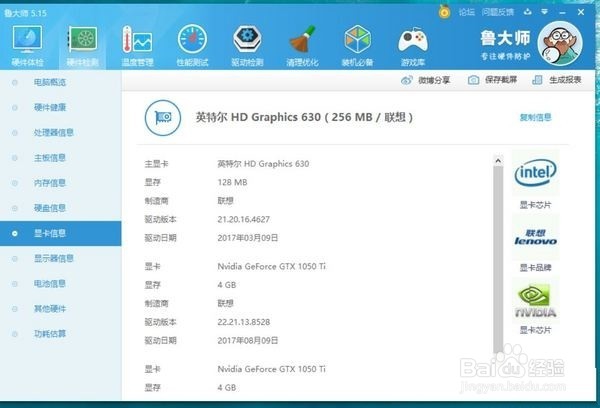Click the scrollbar up arrow
This screenshot has width=600, height=408.
pyautogui.click(x=498, y=161)
